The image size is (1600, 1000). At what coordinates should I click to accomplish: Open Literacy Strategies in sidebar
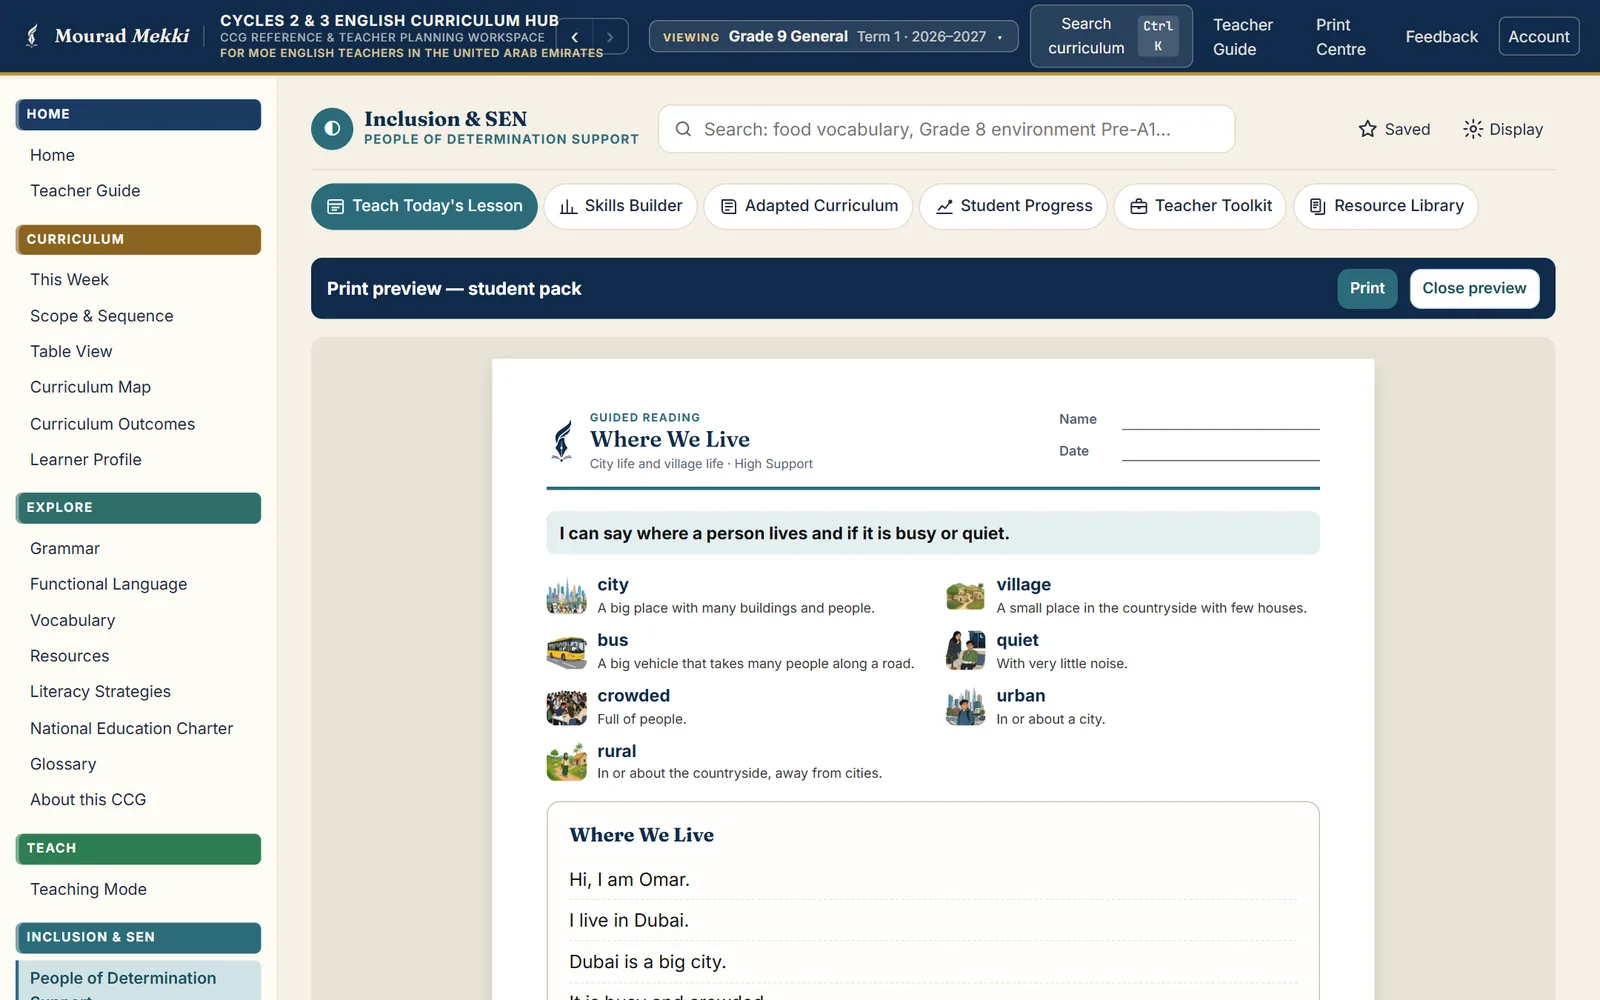(x=100, y=692)
